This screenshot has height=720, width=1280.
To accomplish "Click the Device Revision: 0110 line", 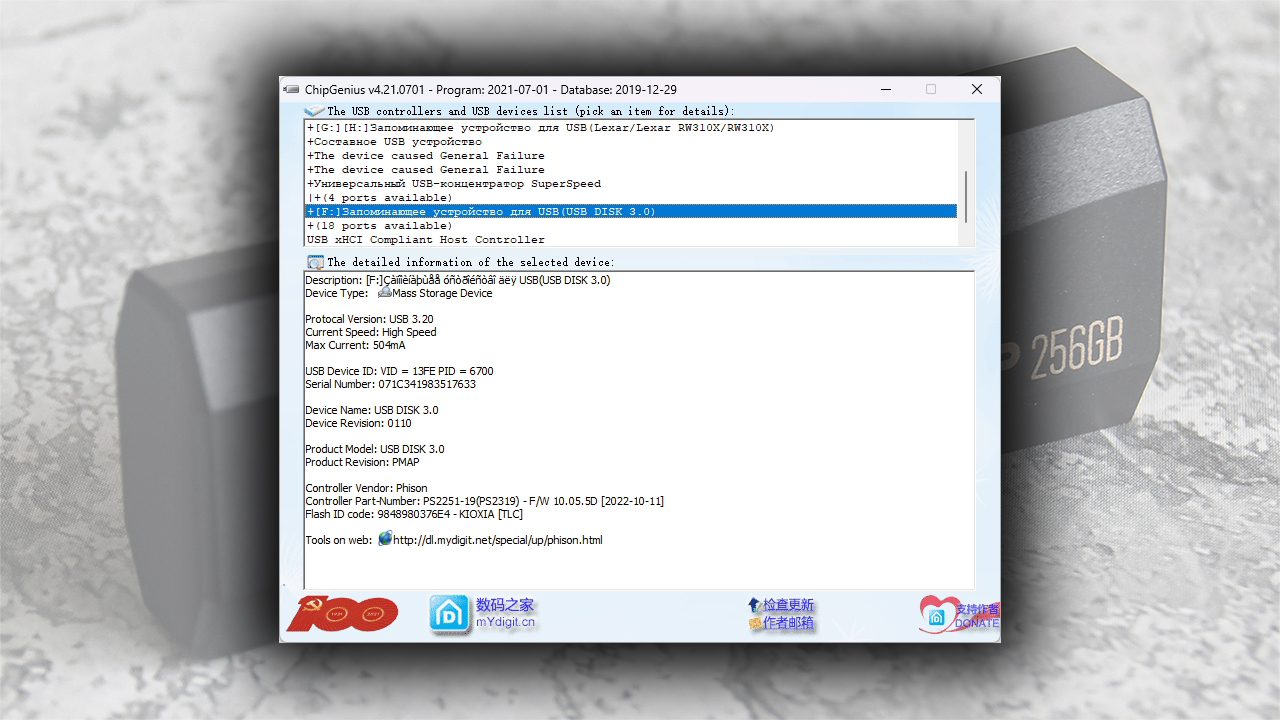I will 358,423.
